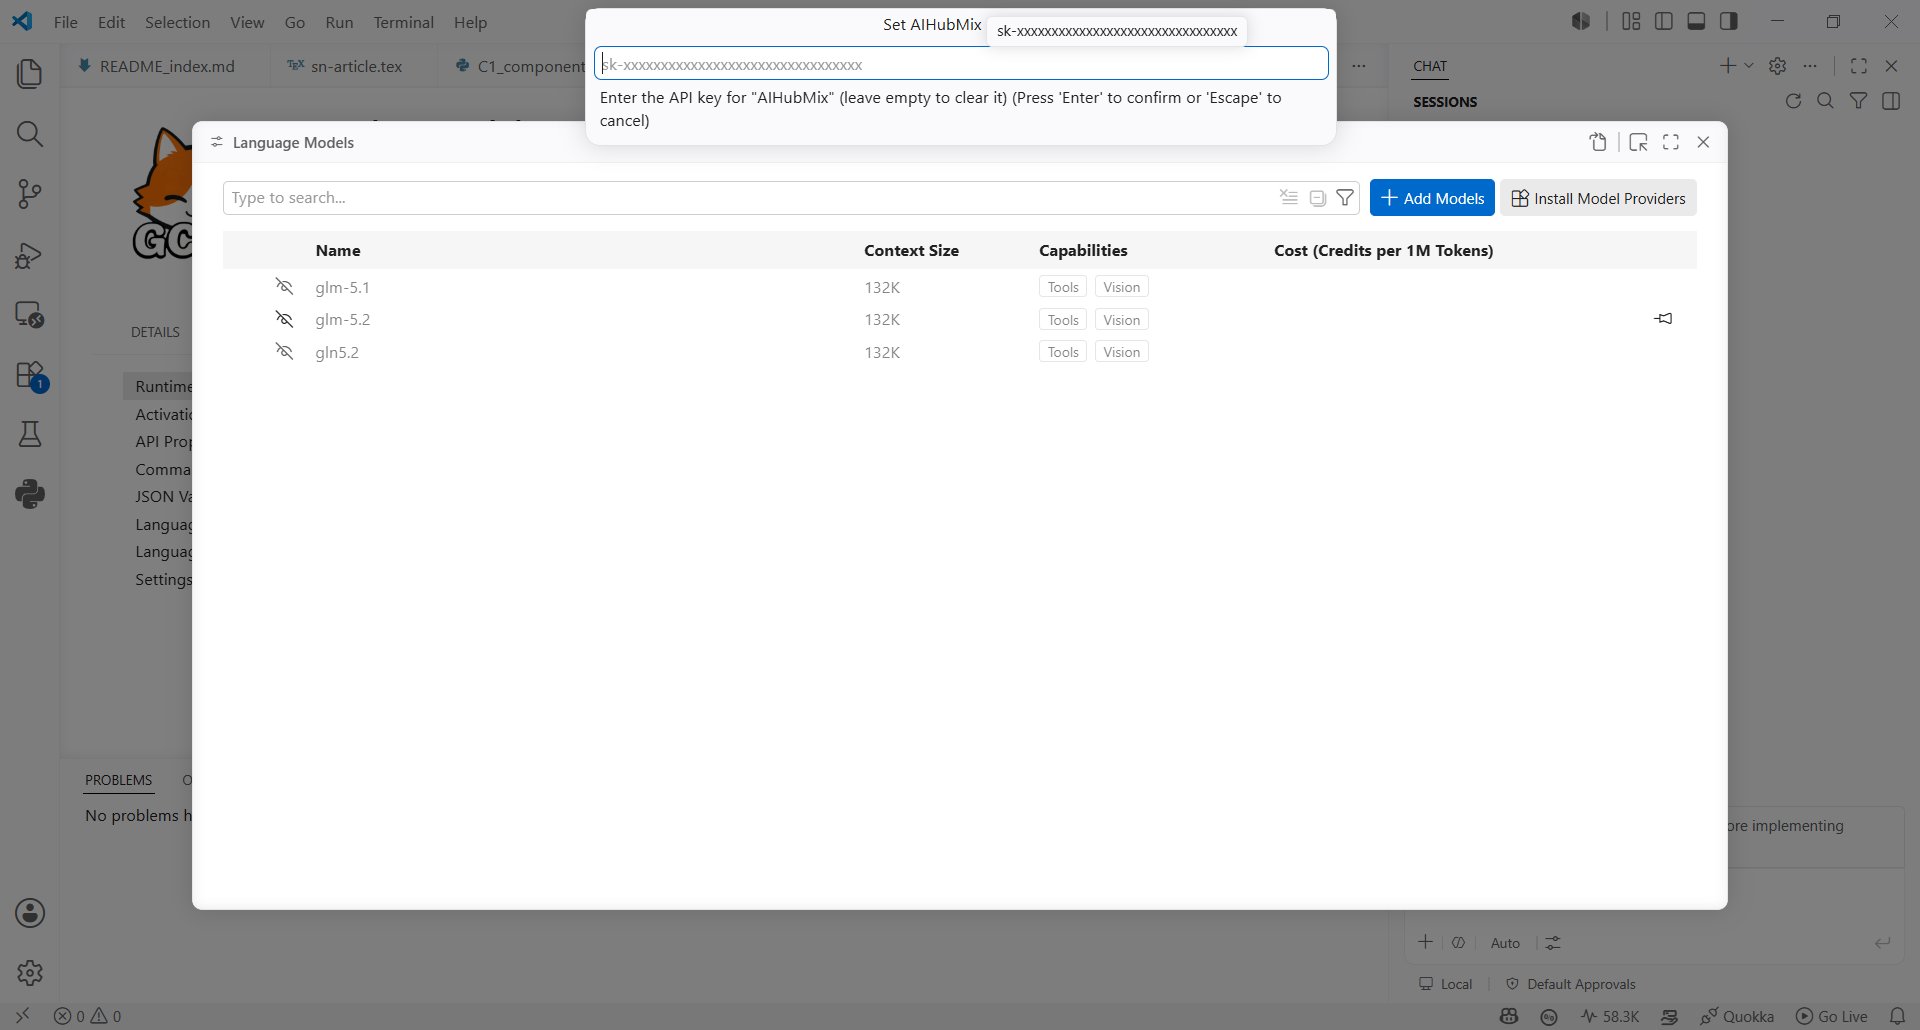
Task: Clear the model search input
Action: (1289, 198)
